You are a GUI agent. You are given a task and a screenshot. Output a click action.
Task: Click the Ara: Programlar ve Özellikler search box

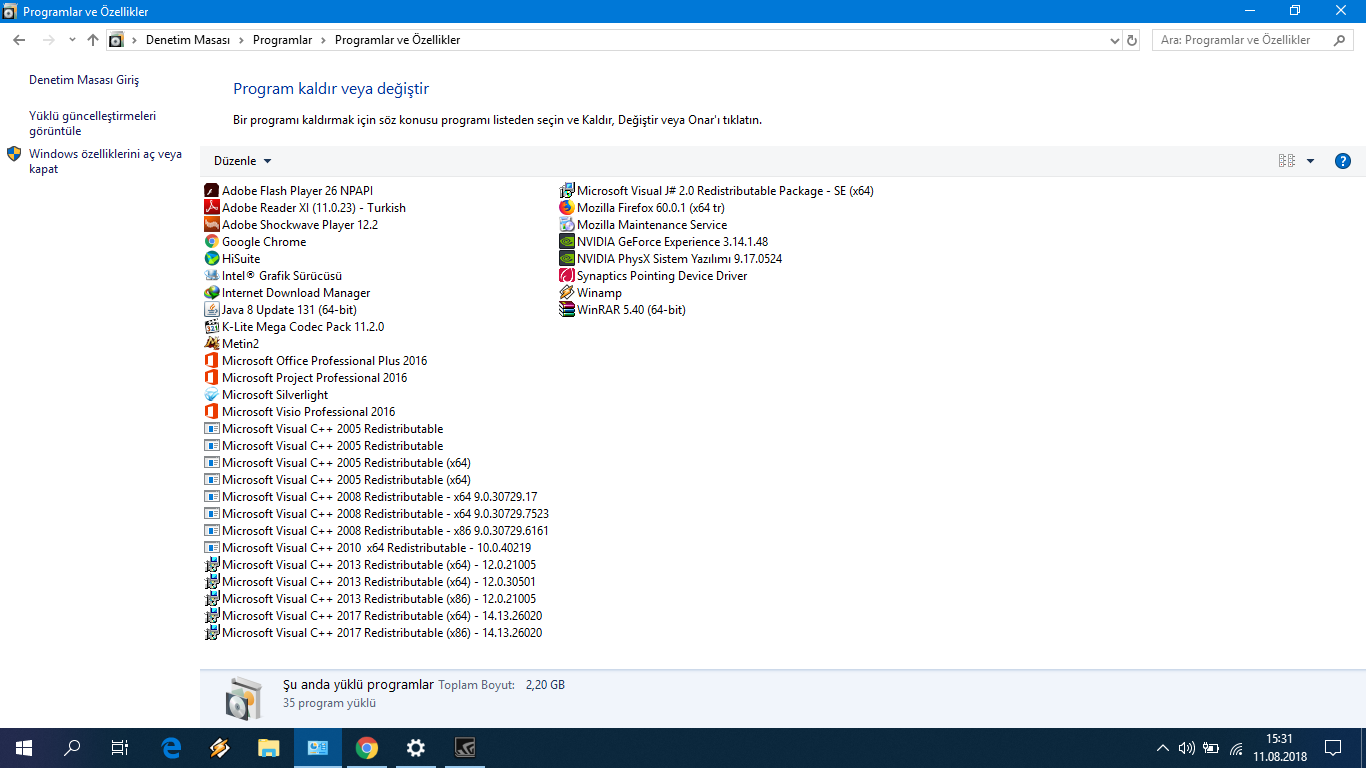[1245, 40]
